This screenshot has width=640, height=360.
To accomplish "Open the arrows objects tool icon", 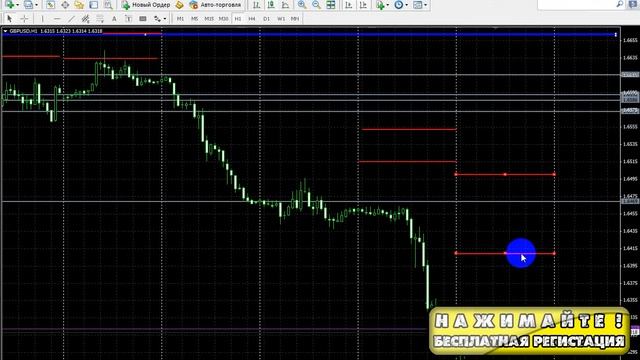I will pyautogui.click(x=157, y=19).
